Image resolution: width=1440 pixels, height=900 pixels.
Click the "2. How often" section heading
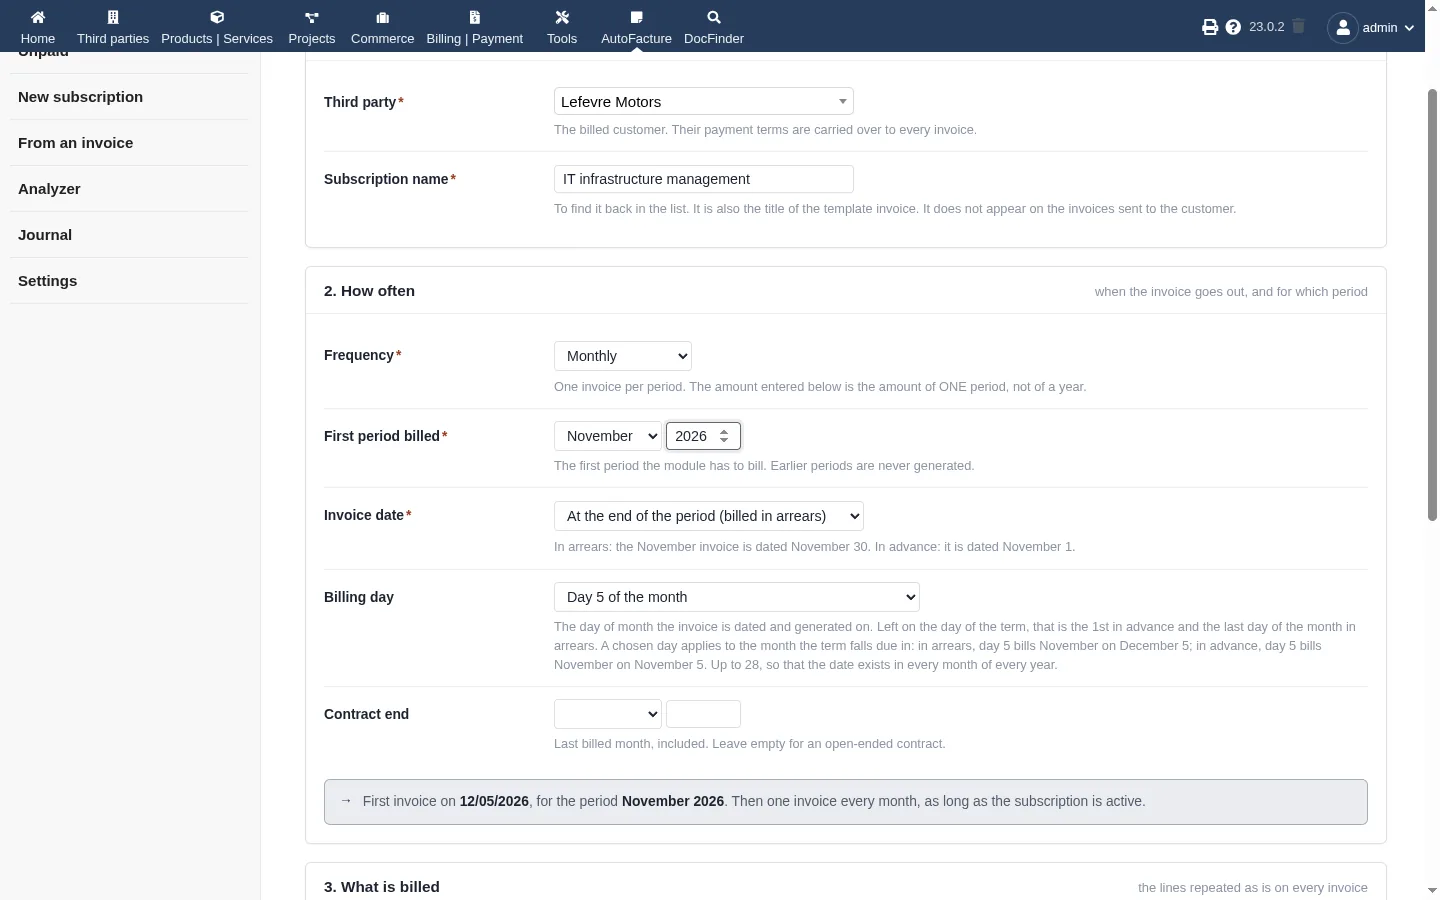point(369,291)
